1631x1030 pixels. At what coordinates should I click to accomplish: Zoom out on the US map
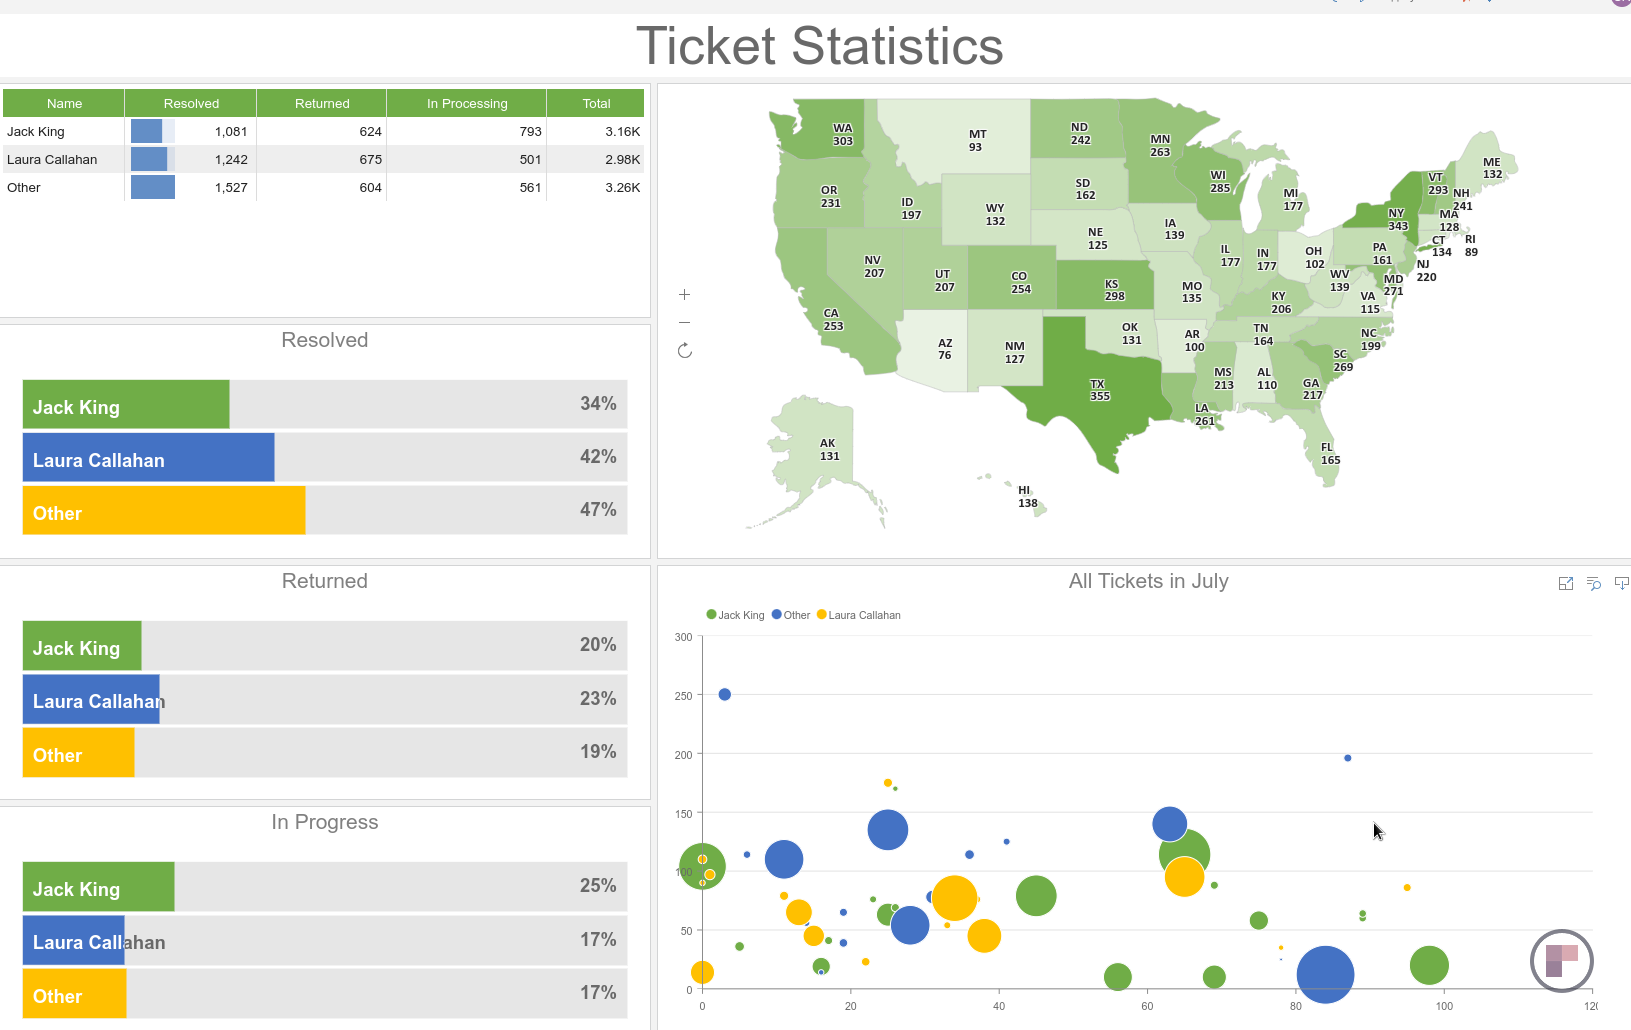pos(684,322)
